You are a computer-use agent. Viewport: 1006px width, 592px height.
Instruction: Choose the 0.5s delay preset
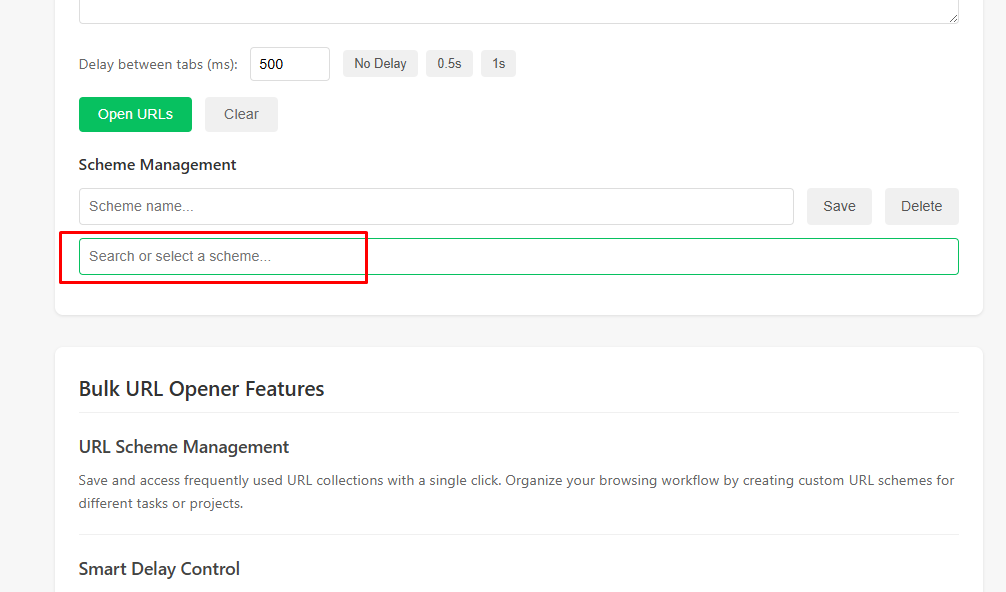449,63
